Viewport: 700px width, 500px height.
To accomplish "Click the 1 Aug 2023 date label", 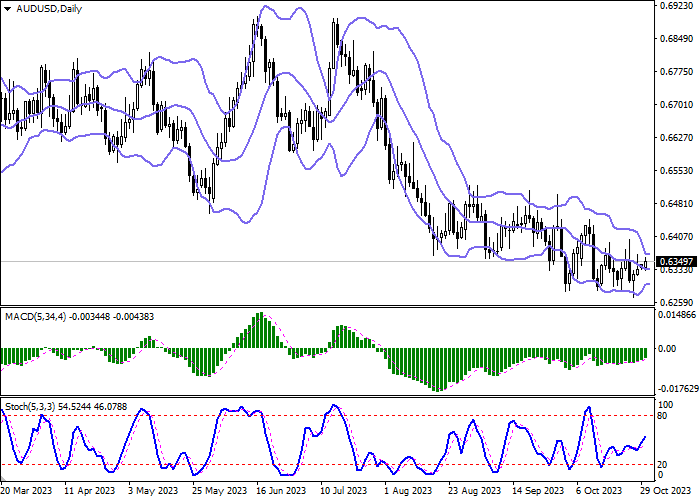I will click(408, 491).
